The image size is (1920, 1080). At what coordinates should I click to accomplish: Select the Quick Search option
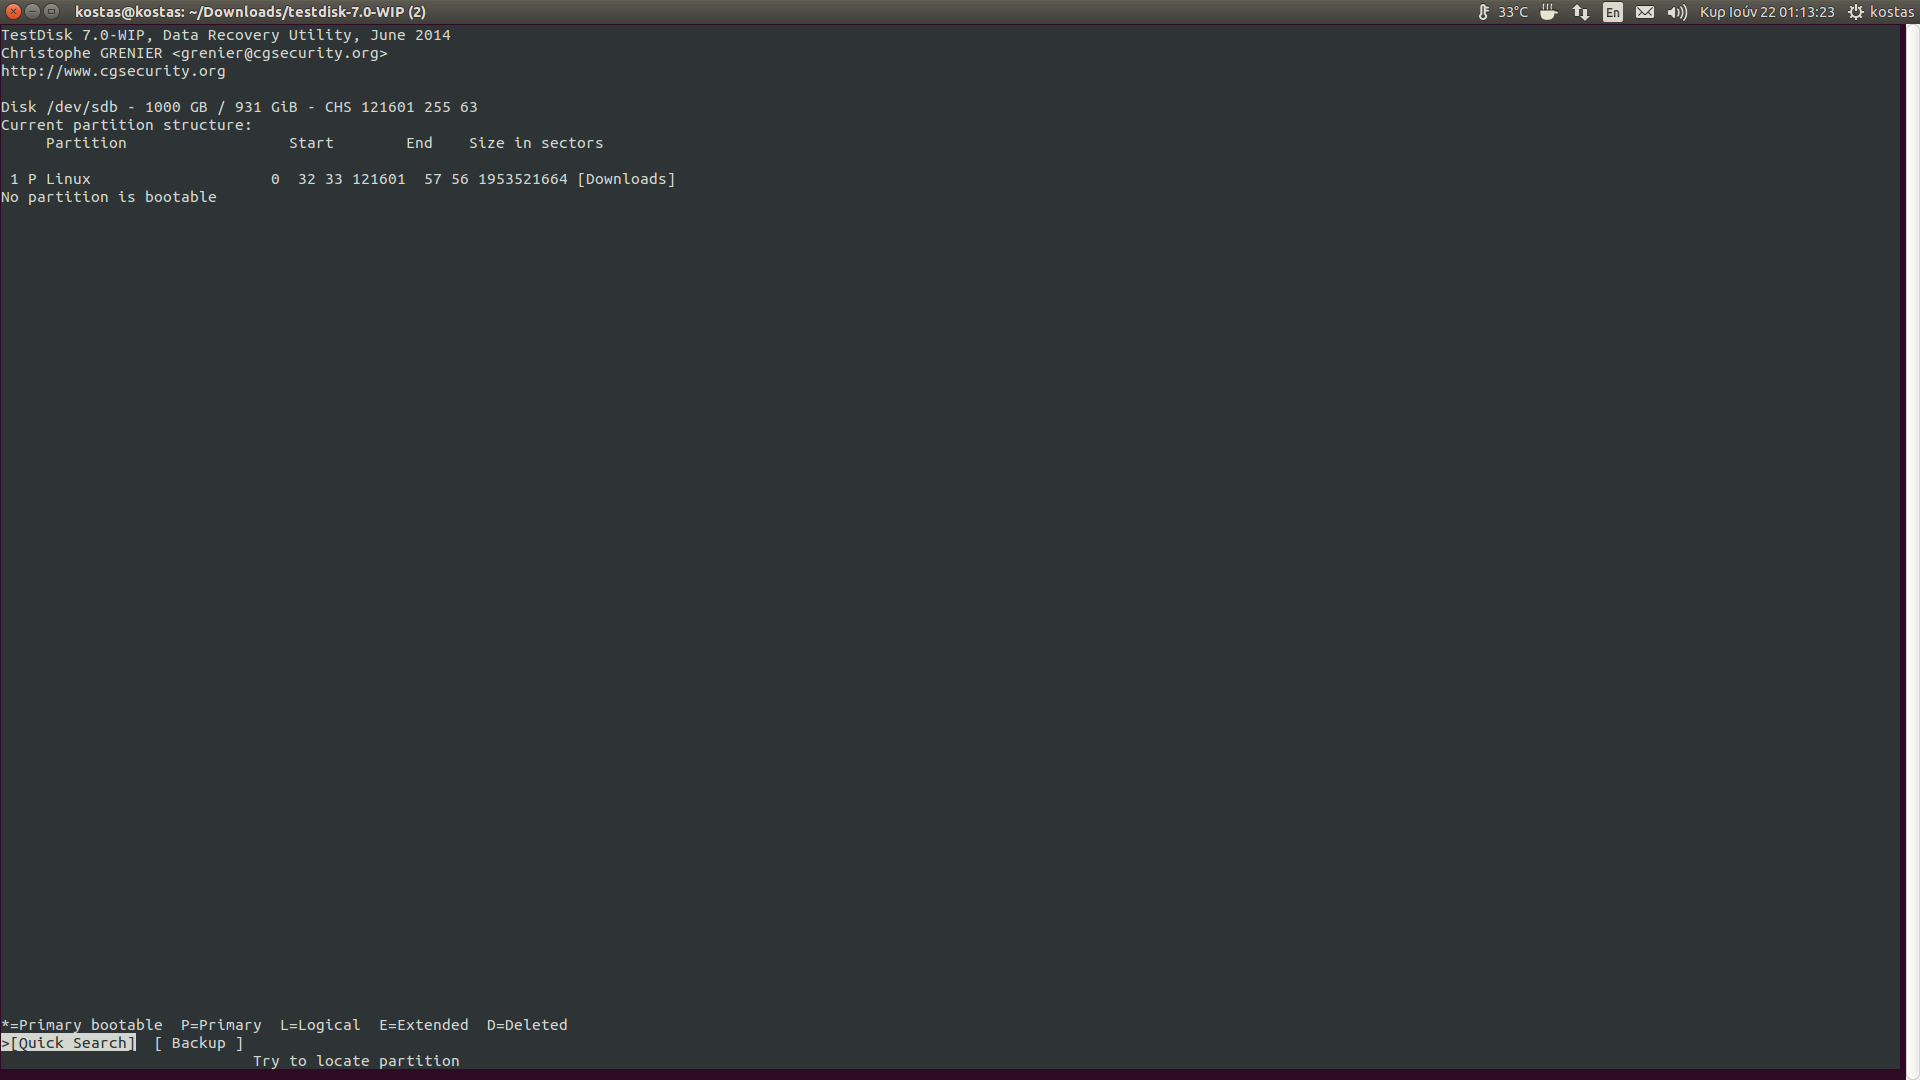tap(70, 1043)
